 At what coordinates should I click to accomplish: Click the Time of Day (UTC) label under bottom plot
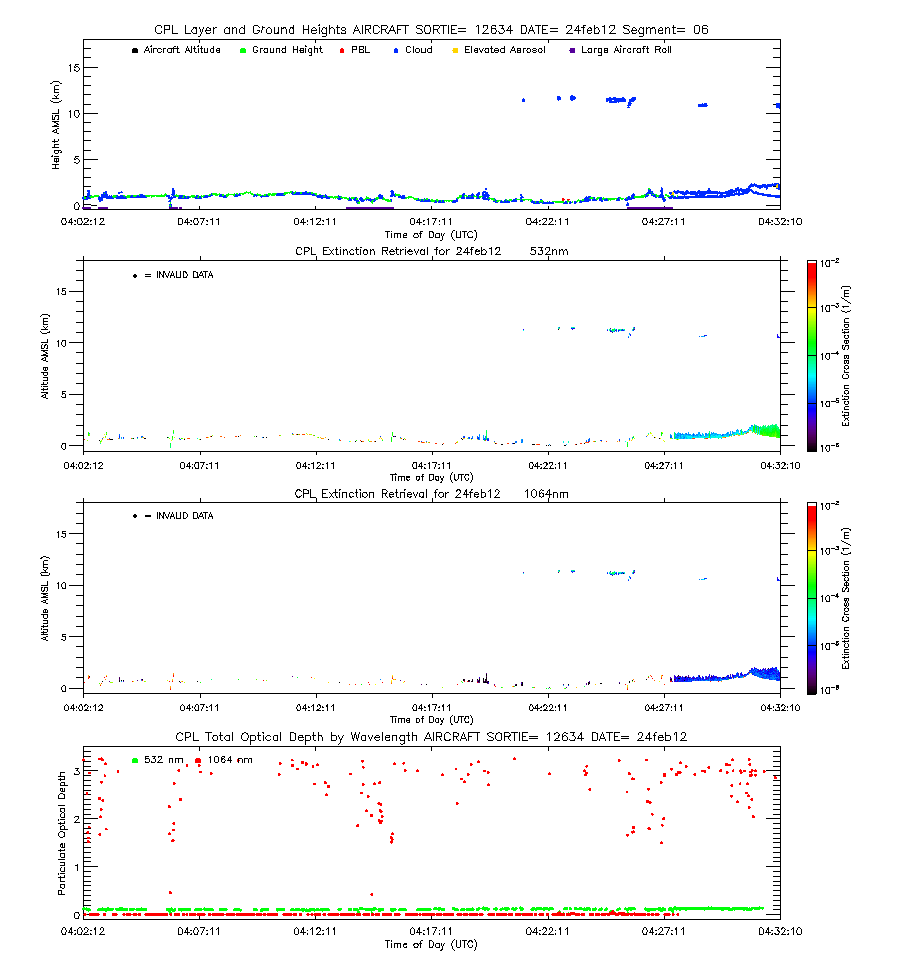coord(431,944)
